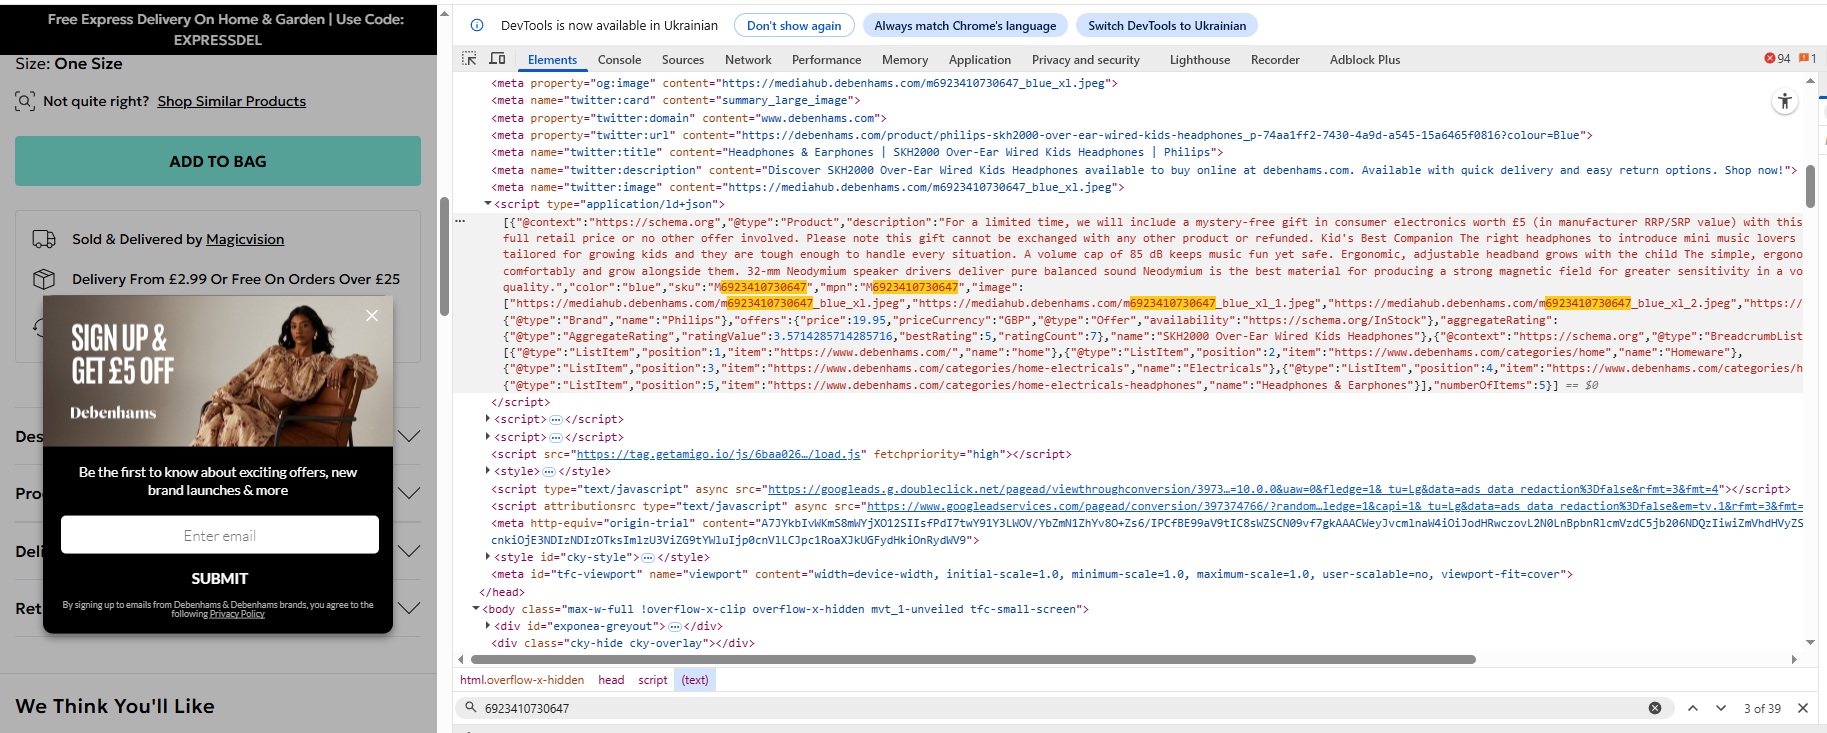Click the delivery truck icon beside Sold & Delivered
The width and height of the screenshot is (1827, 733).
tap(44, 239)
